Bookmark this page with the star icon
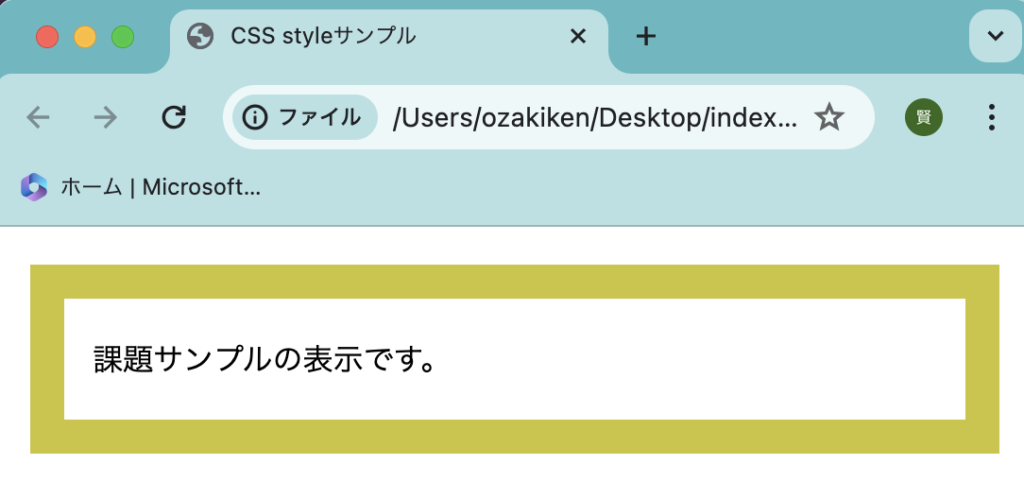The height and width of the screenshot is (499, 1024). pos(828,117)
